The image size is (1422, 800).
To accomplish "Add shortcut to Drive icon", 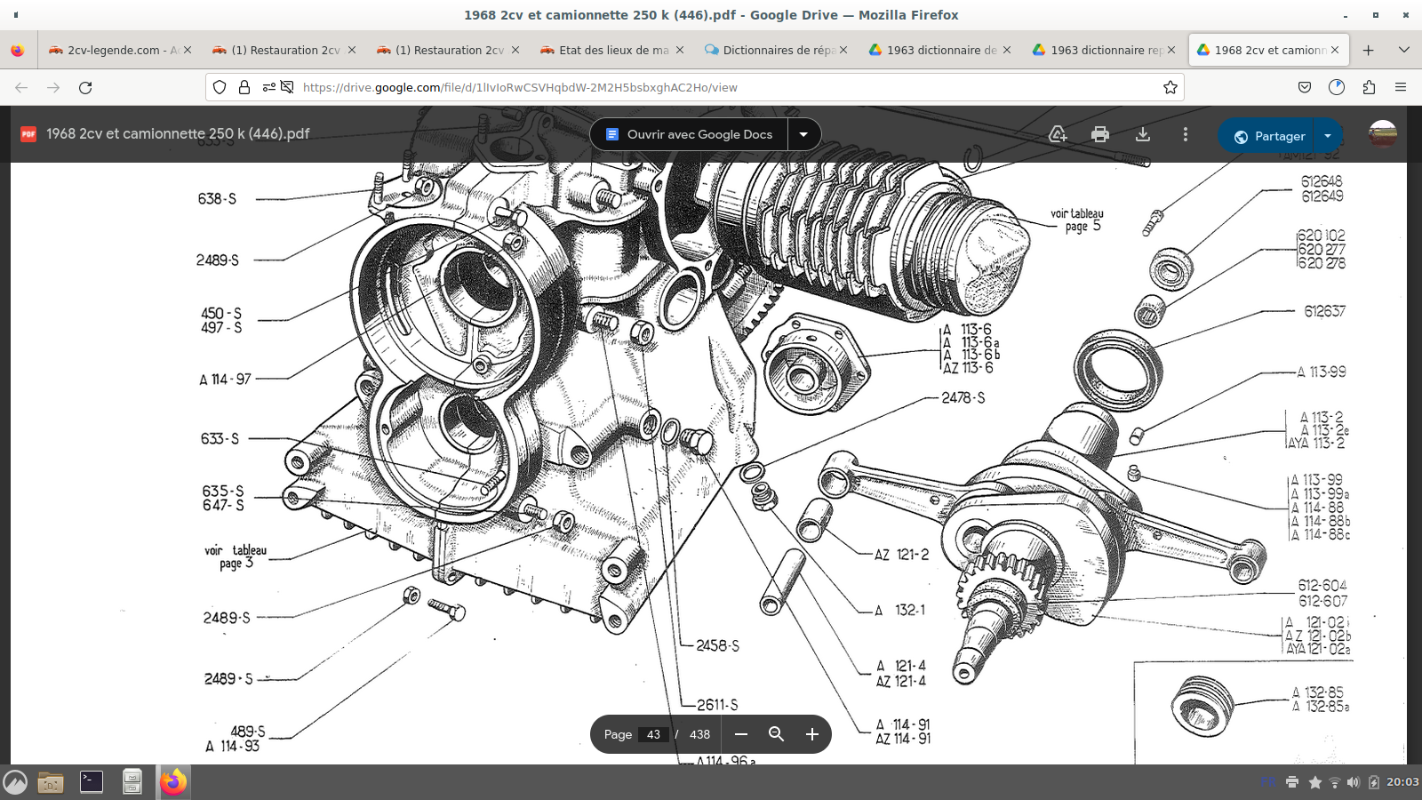I will 1057,135.
